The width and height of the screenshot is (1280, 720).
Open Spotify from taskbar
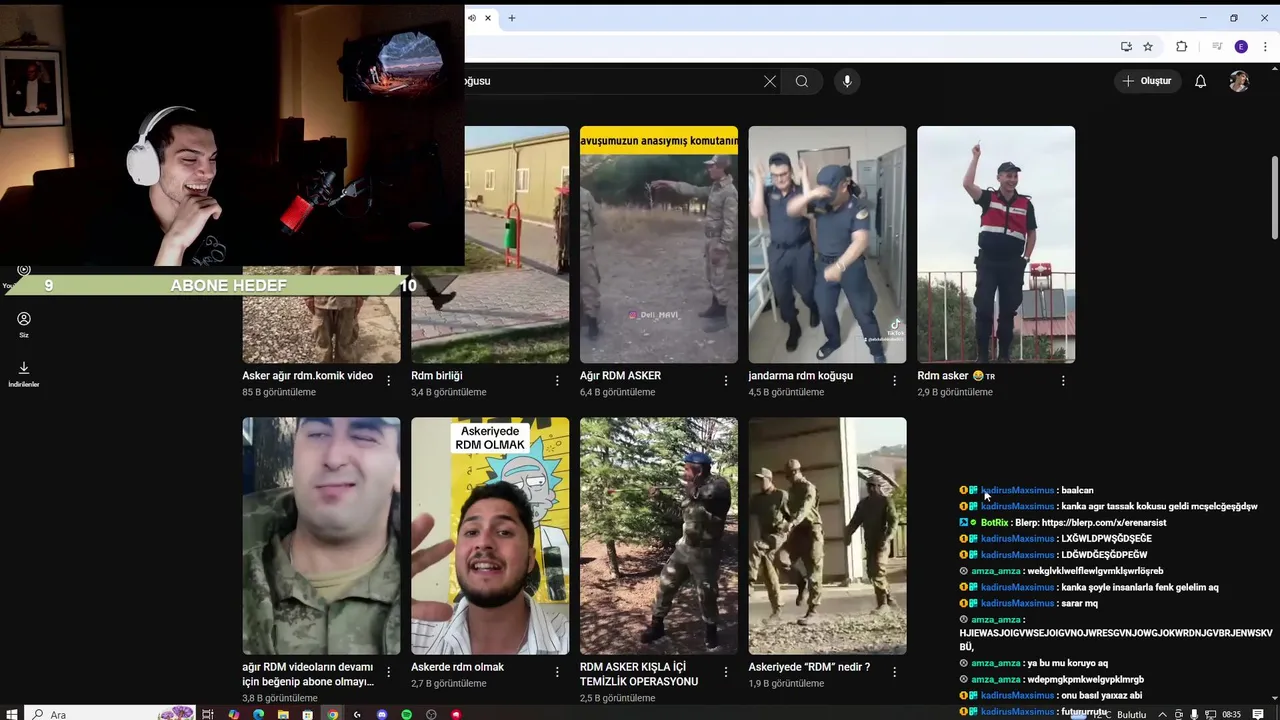pos(407,714)
